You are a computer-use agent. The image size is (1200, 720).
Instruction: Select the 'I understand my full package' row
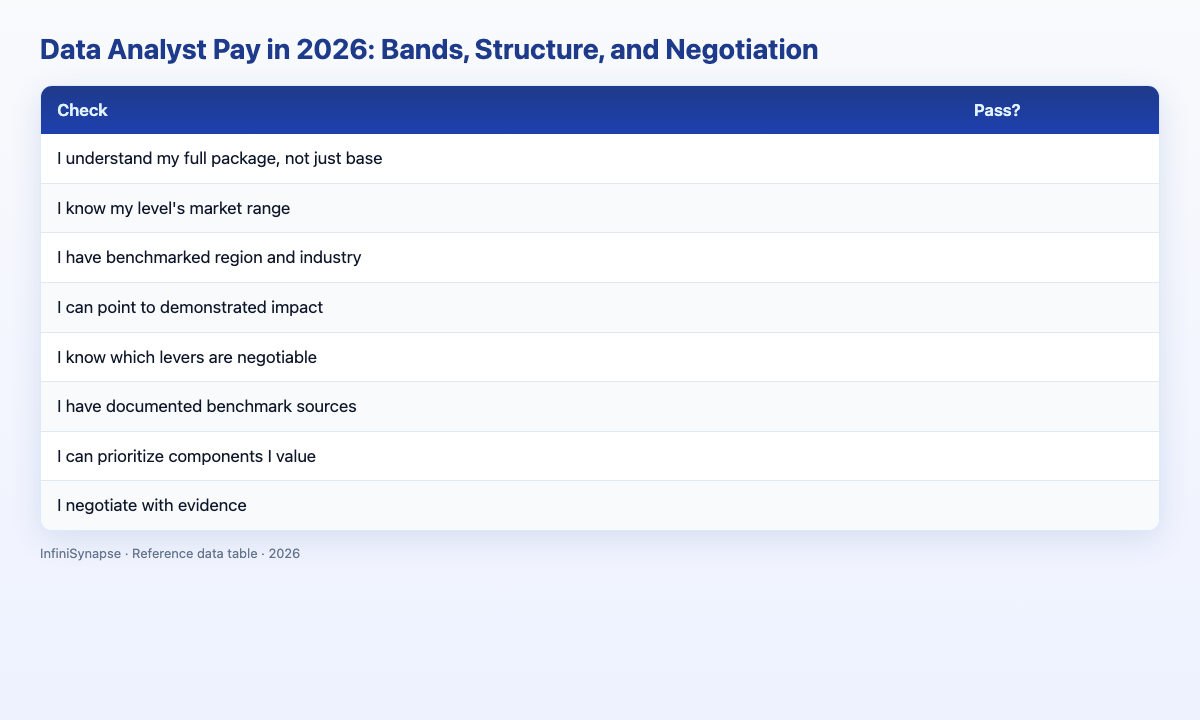click(x=600, y=159)
